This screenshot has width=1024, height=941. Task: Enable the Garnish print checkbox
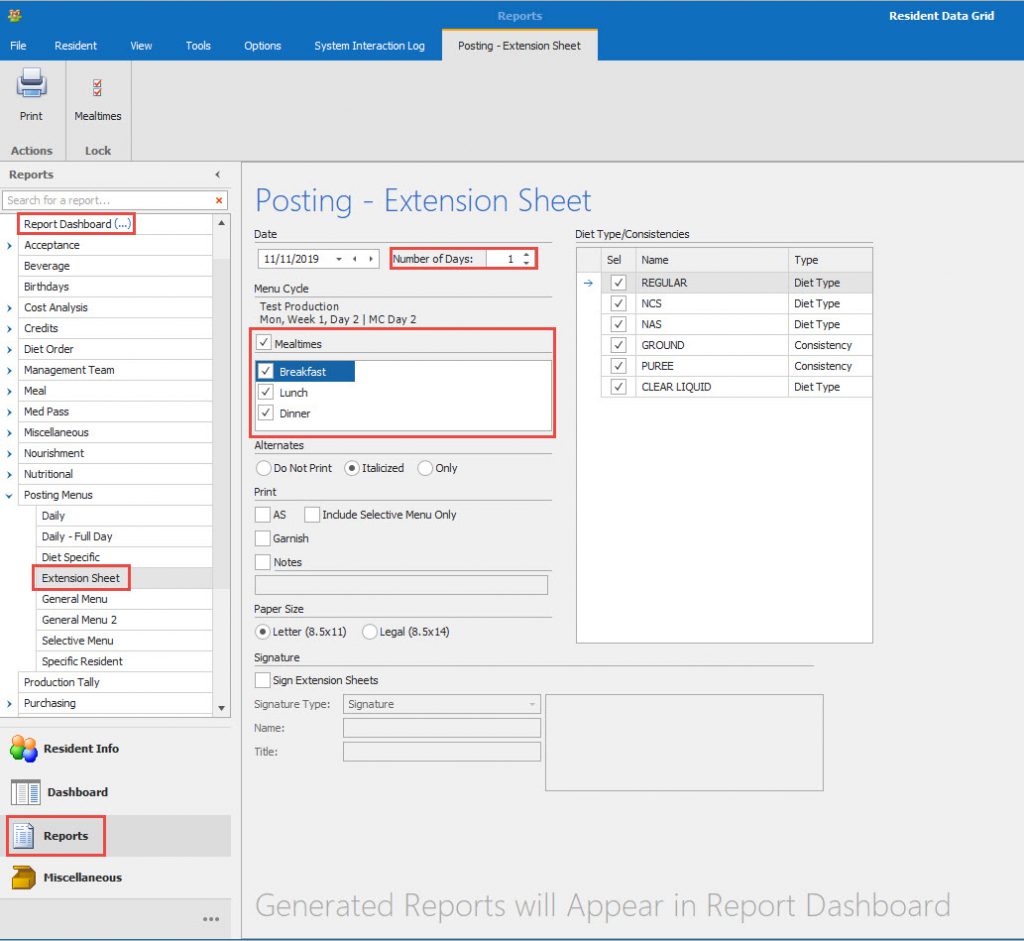click(263, 538)
